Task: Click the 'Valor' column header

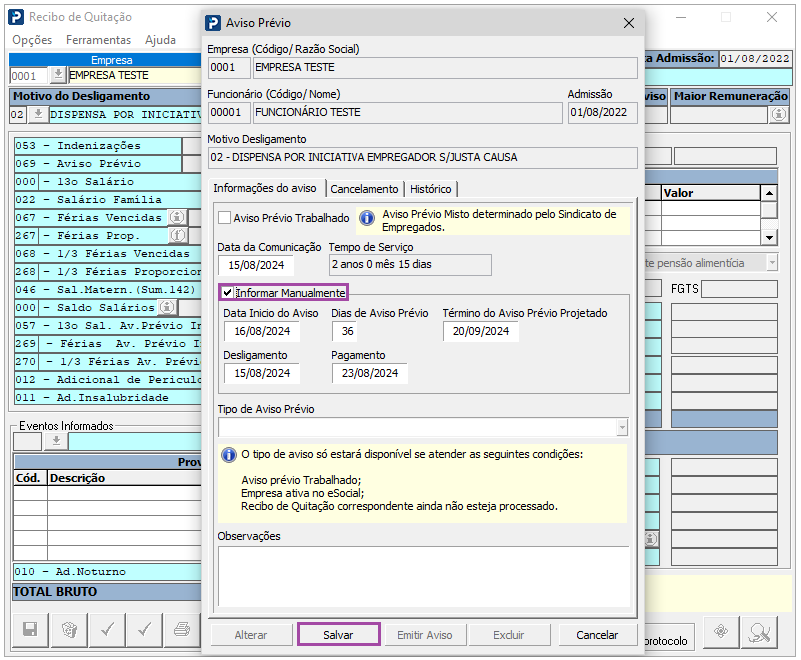Action: (711, 193)
